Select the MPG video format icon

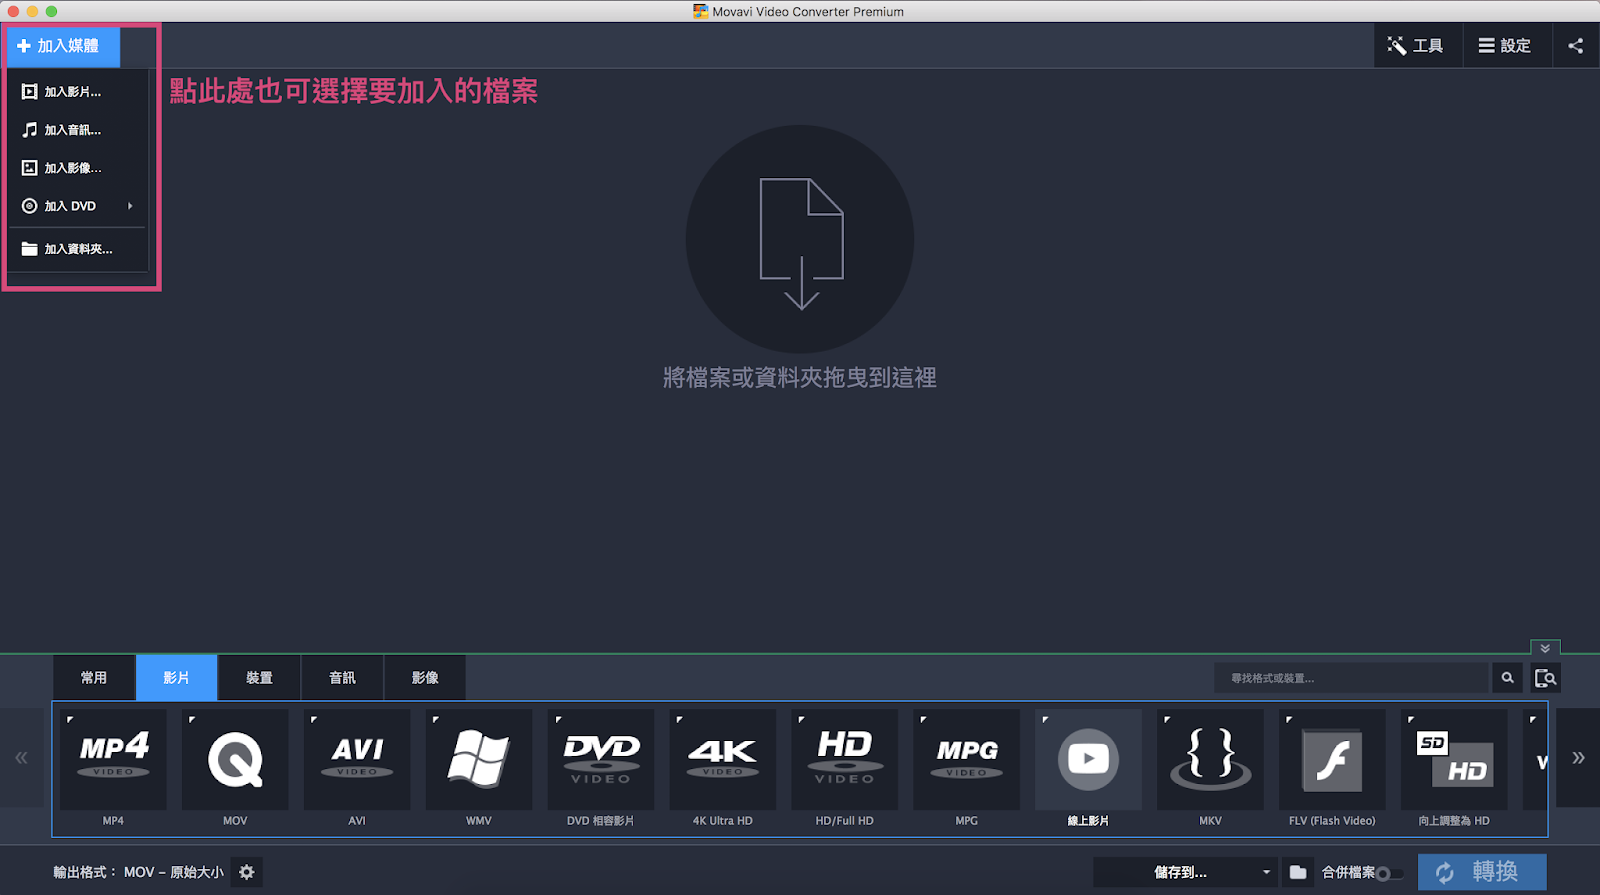tap(967, 760)
